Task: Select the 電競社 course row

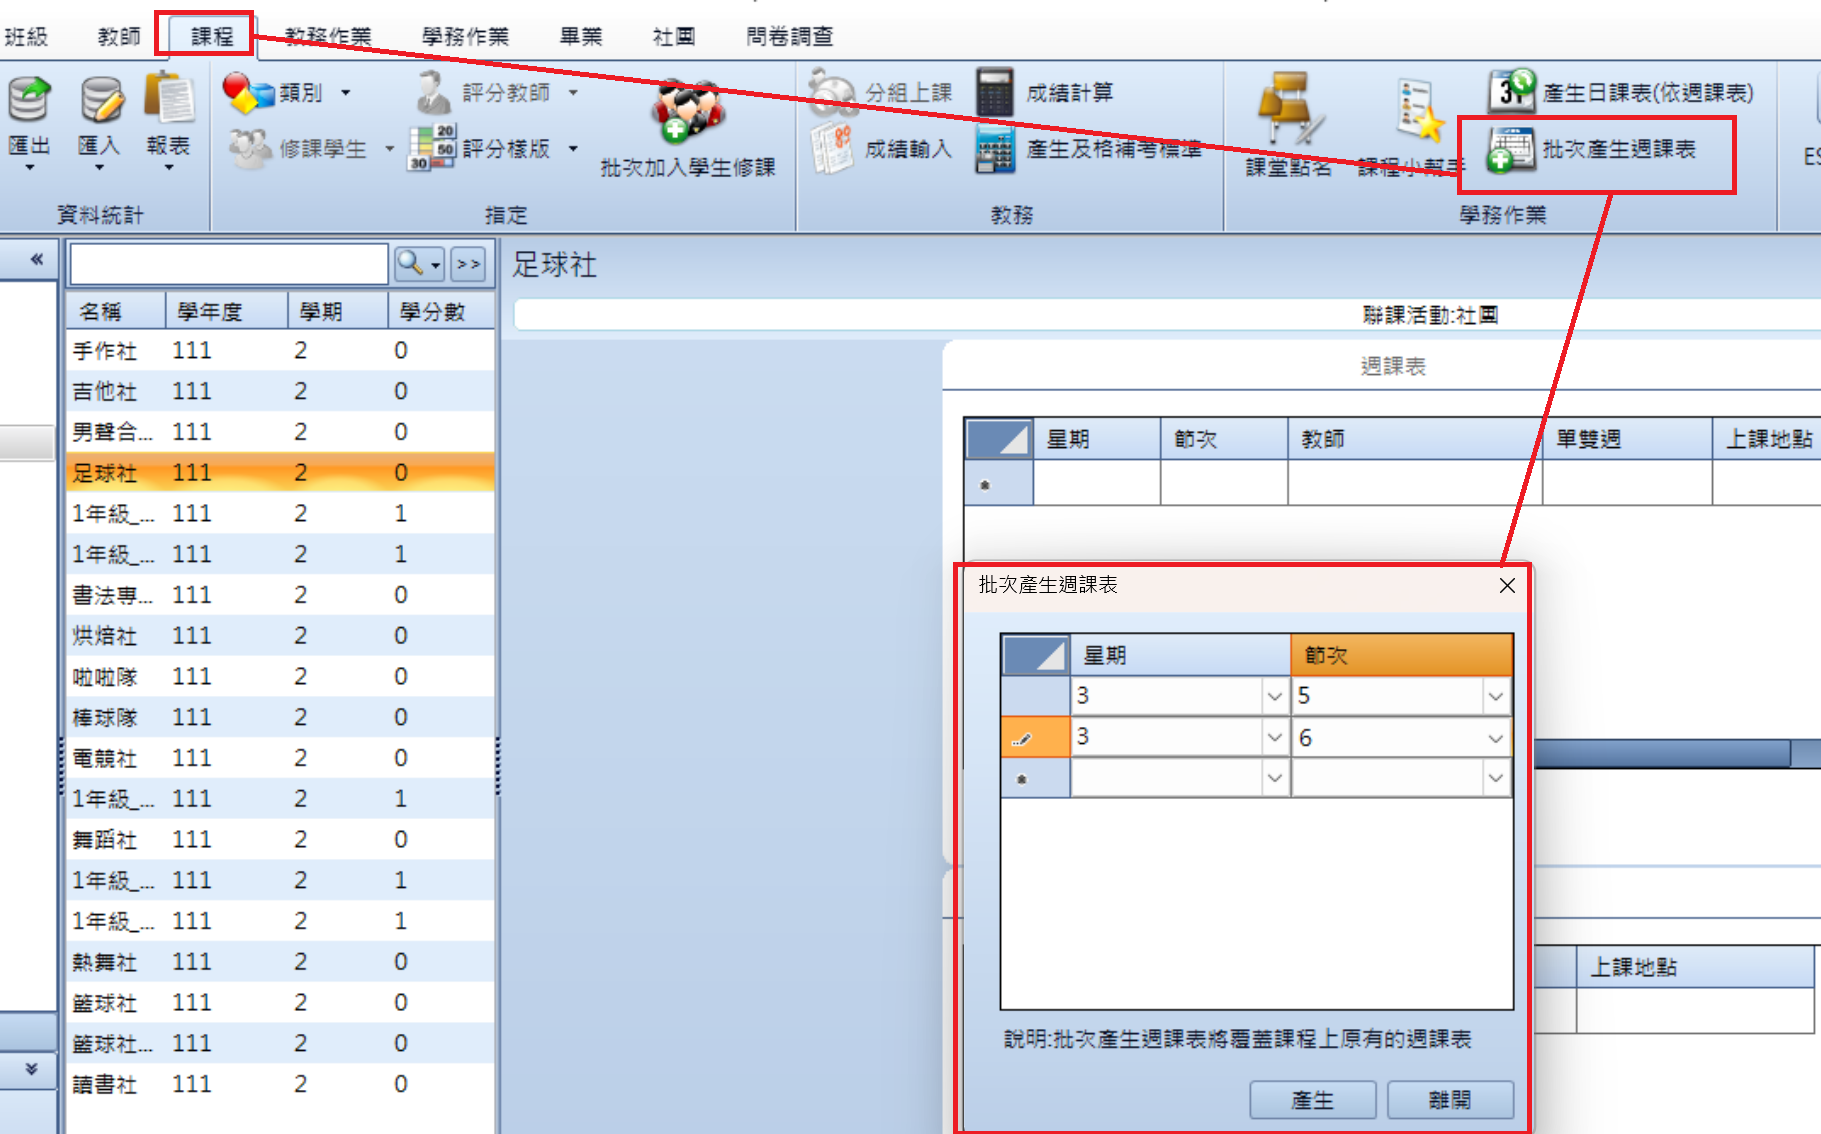Action: [x=281, y=759]
